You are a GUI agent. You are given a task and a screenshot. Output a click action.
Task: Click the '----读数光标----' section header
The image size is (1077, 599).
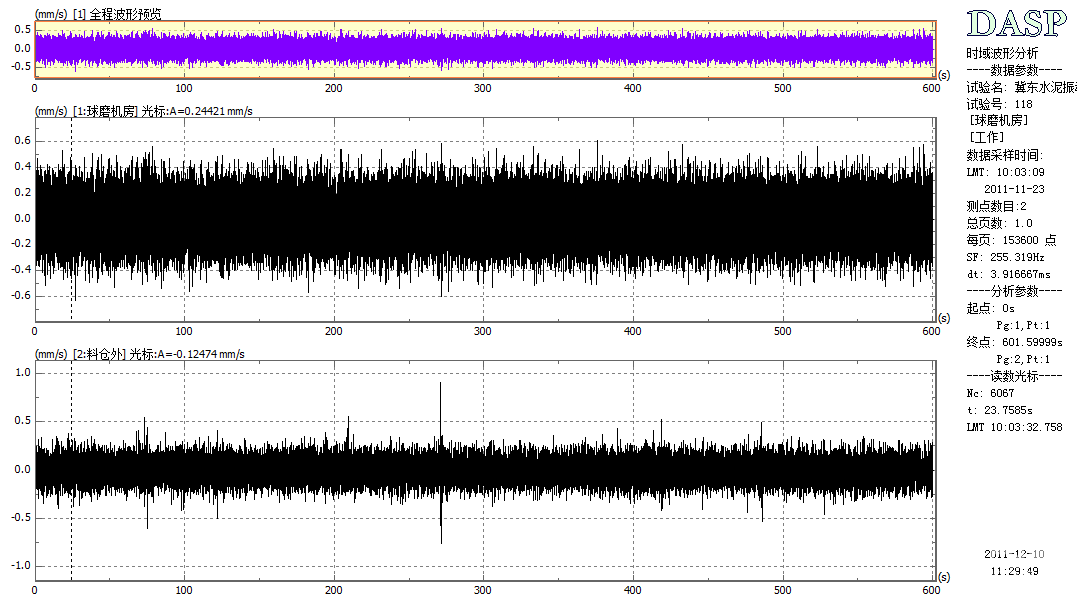click(1014, 376)
